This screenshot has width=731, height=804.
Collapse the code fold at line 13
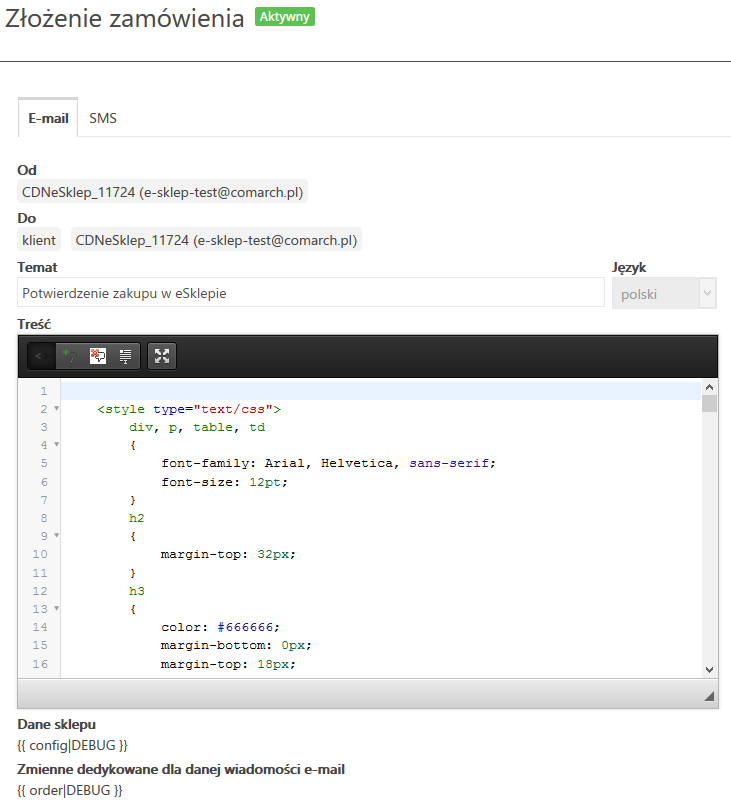[x=57, y=608]
